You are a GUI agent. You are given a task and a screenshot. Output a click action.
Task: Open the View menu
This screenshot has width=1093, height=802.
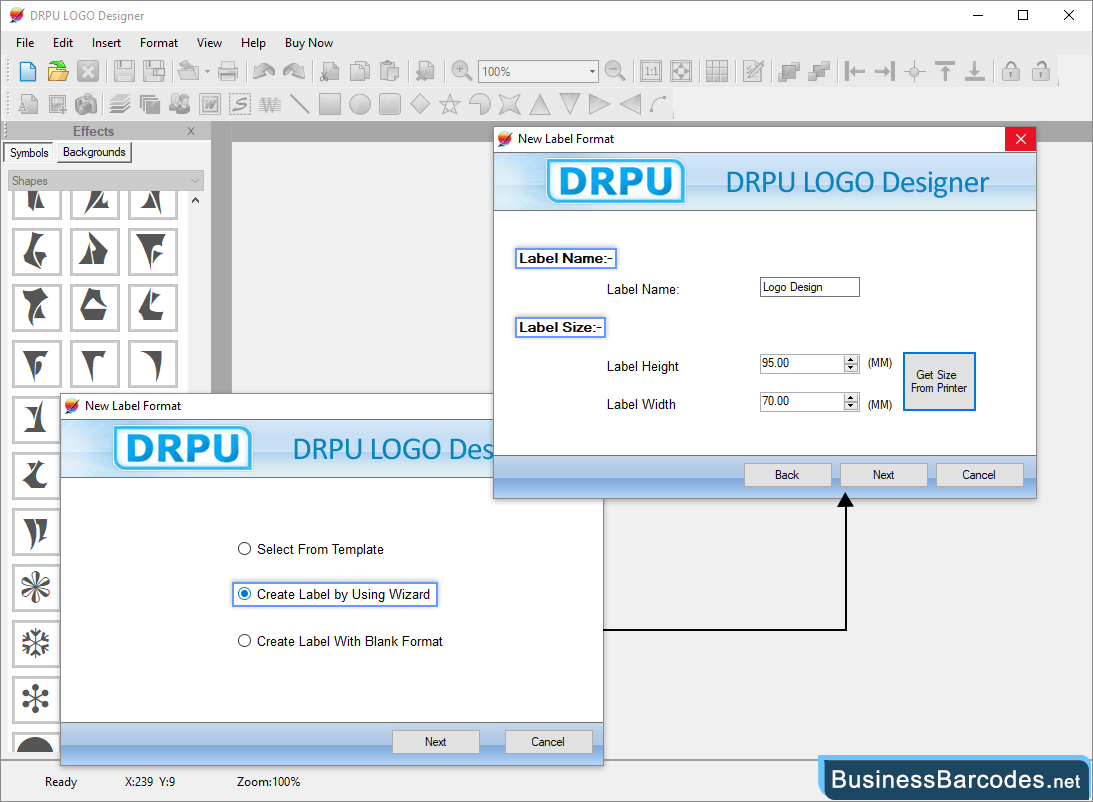tap(209, 43)
